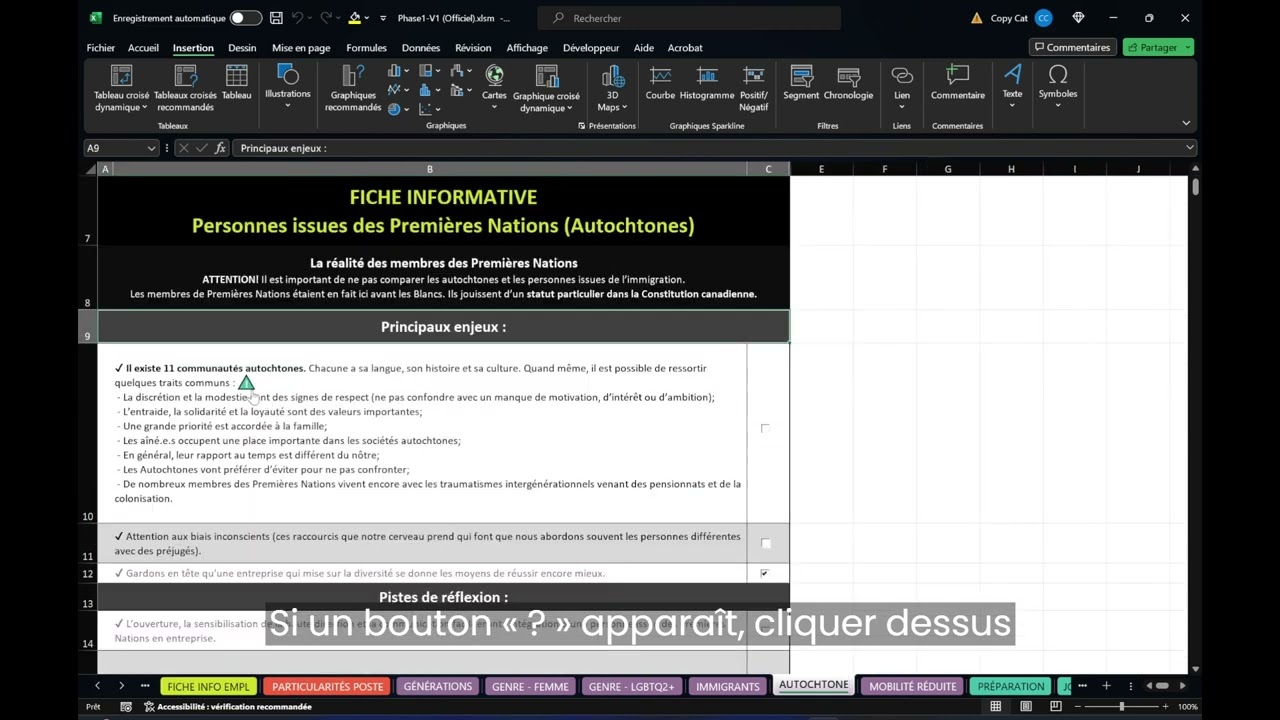Tick the checkbox beside the 11 communautés row
Screen dimensions: 1280x720
point(765,428)
